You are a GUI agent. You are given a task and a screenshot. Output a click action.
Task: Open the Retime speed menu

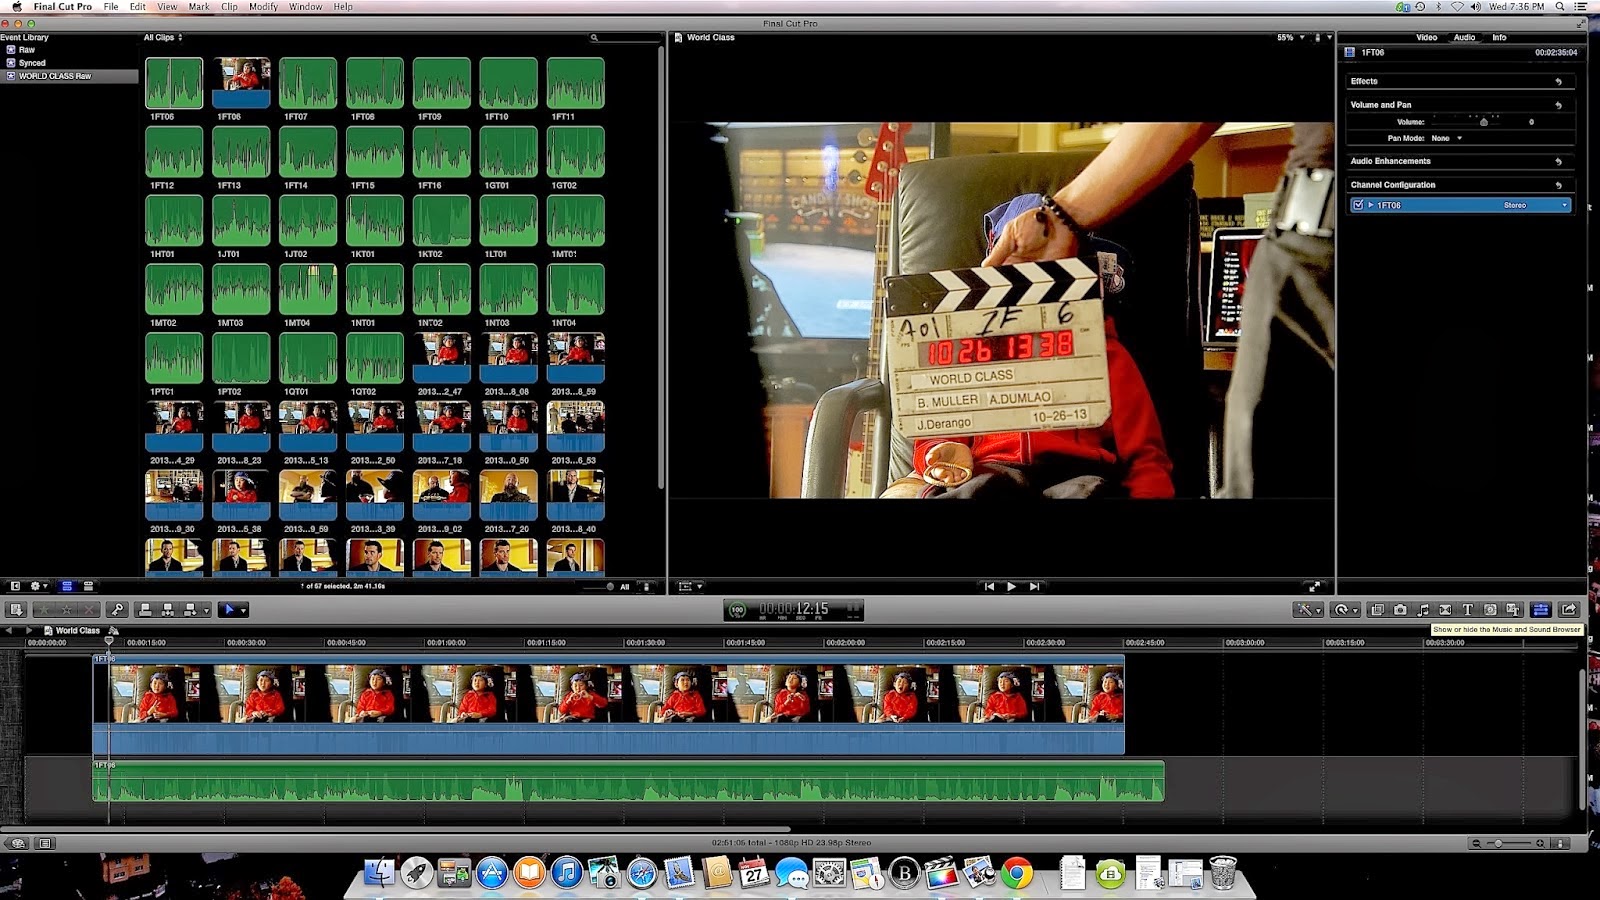click(x=1344, y=609)
